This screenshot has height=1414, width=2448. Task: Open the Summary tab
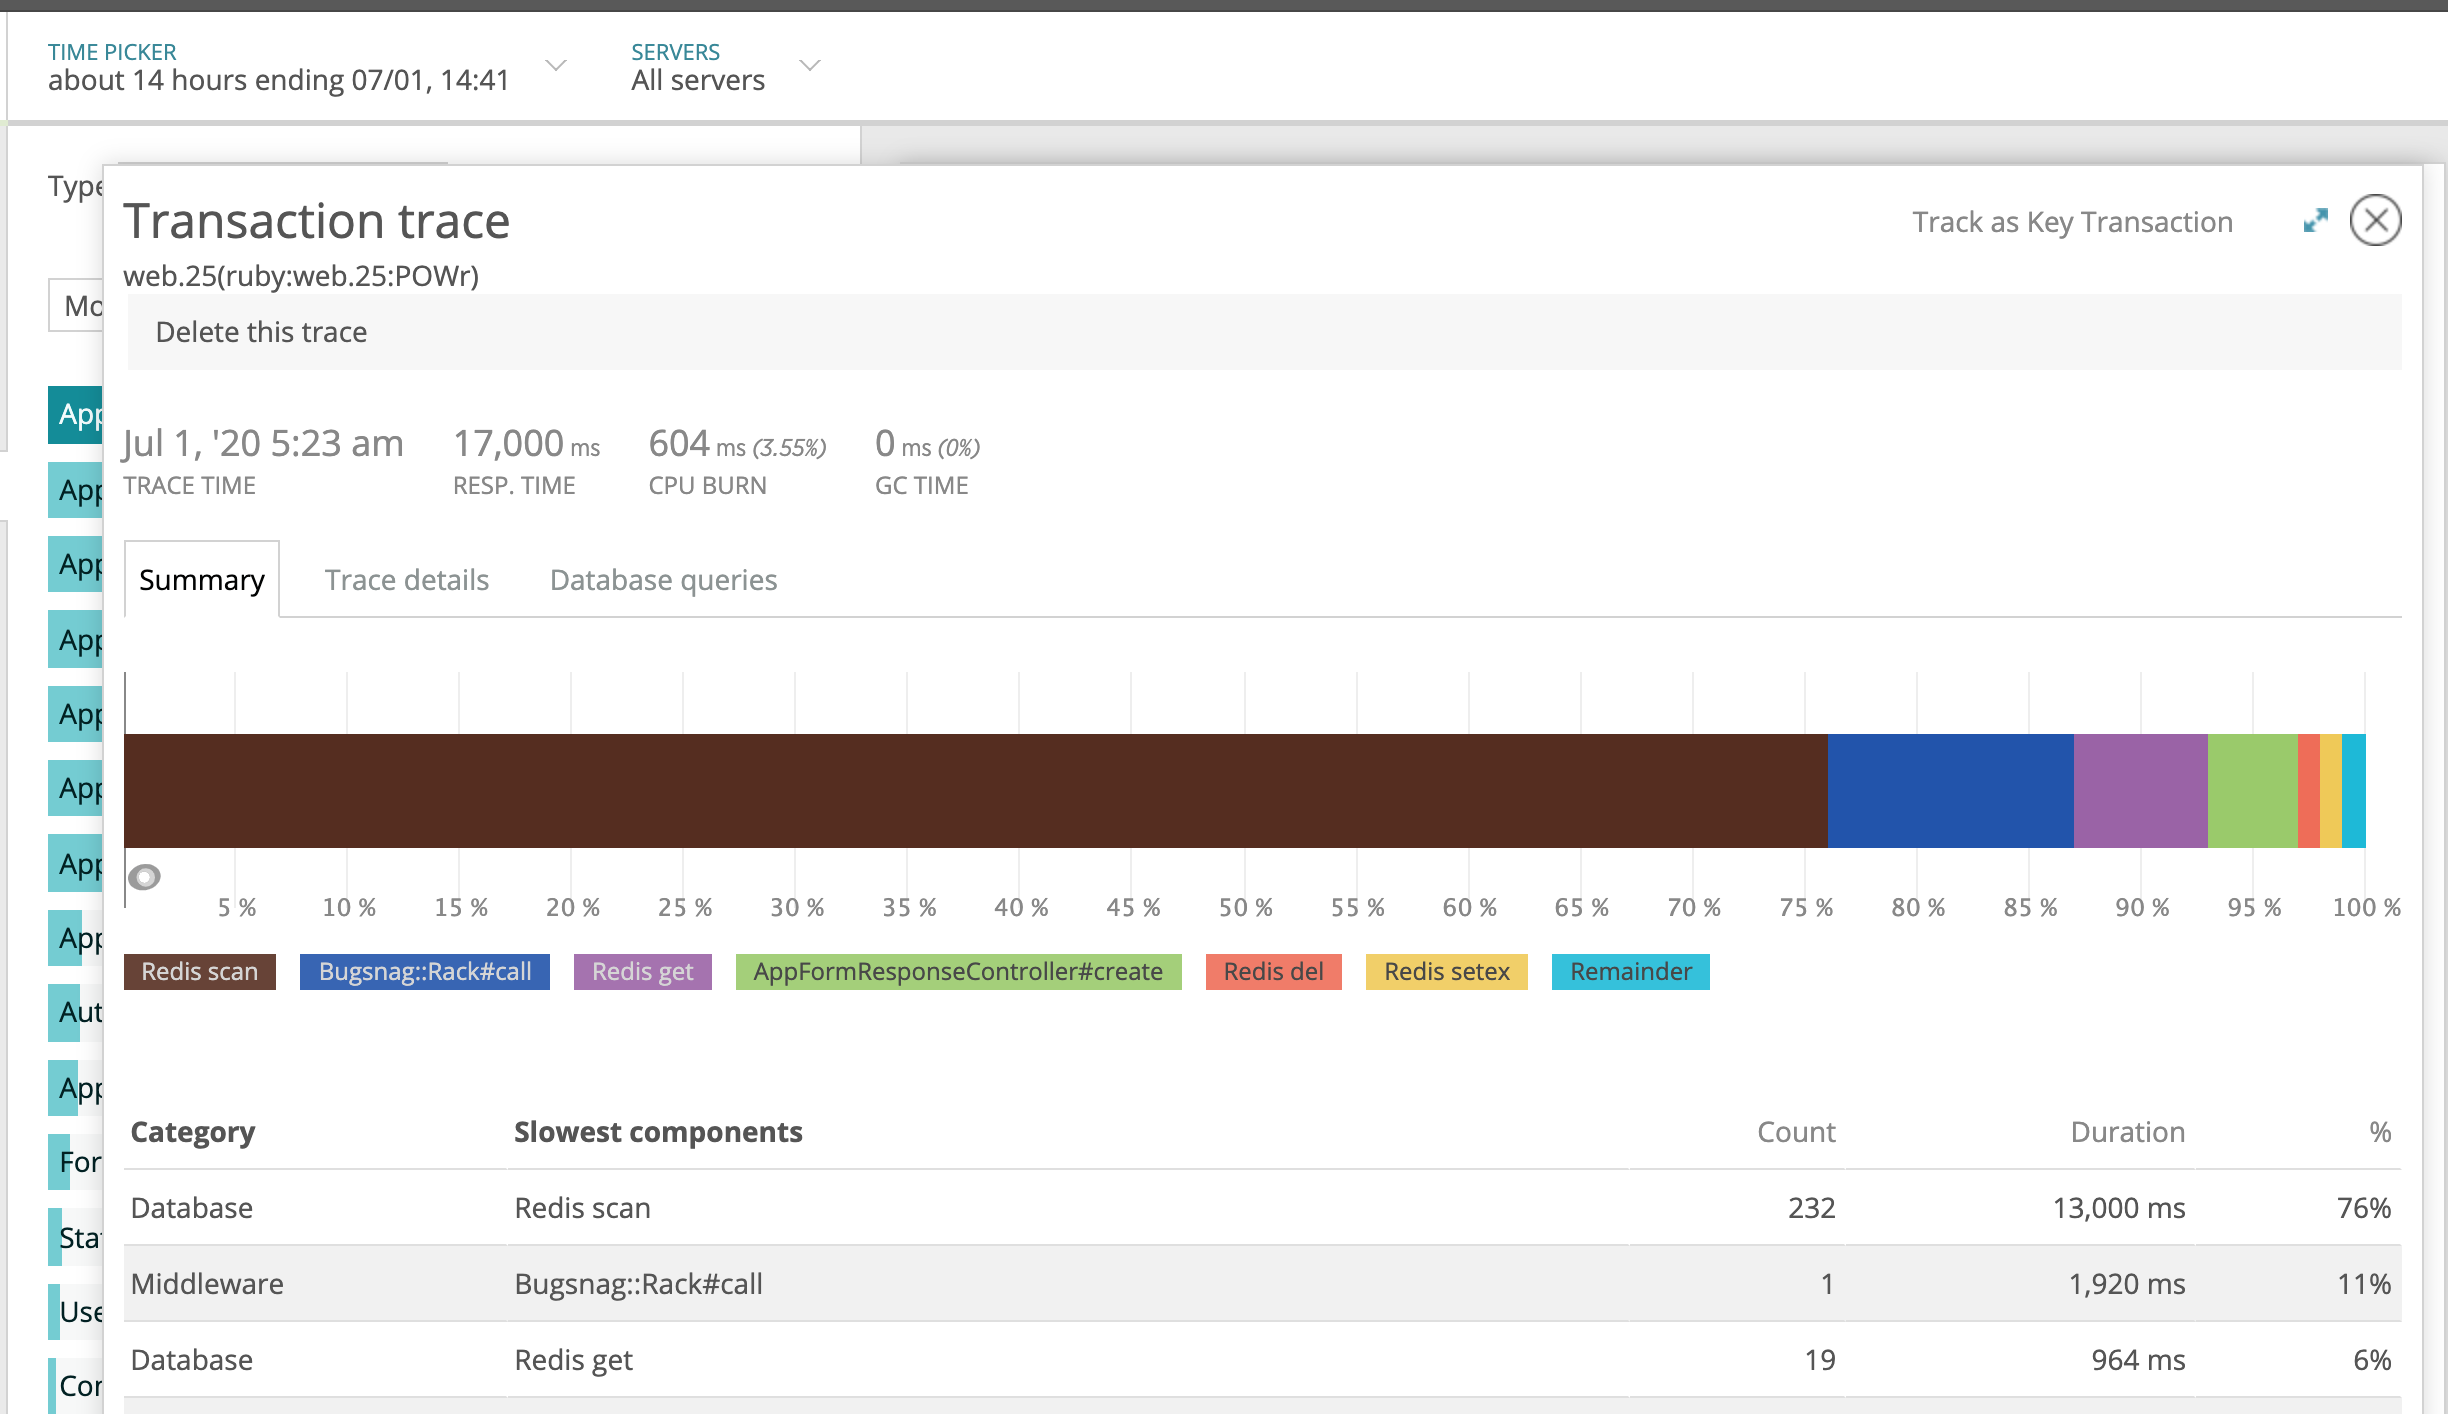point(201,580)
